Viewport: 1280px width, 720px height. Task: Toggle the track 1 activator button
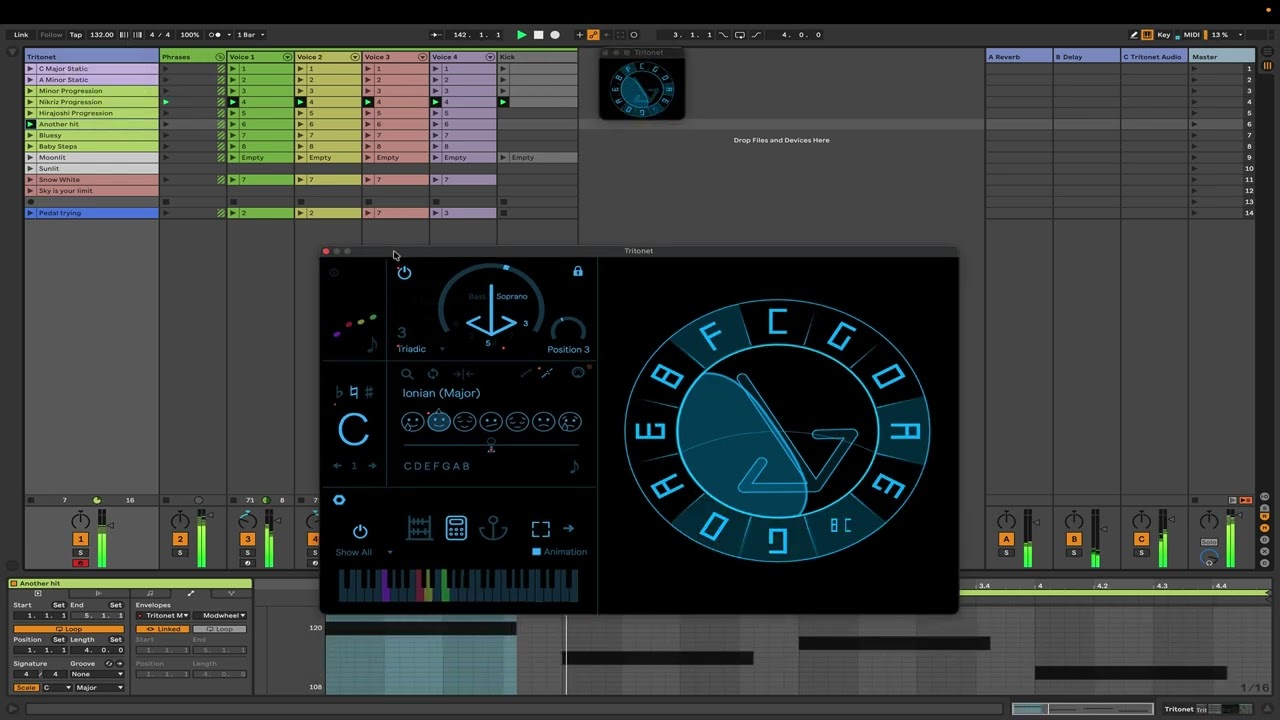[80, 539]
